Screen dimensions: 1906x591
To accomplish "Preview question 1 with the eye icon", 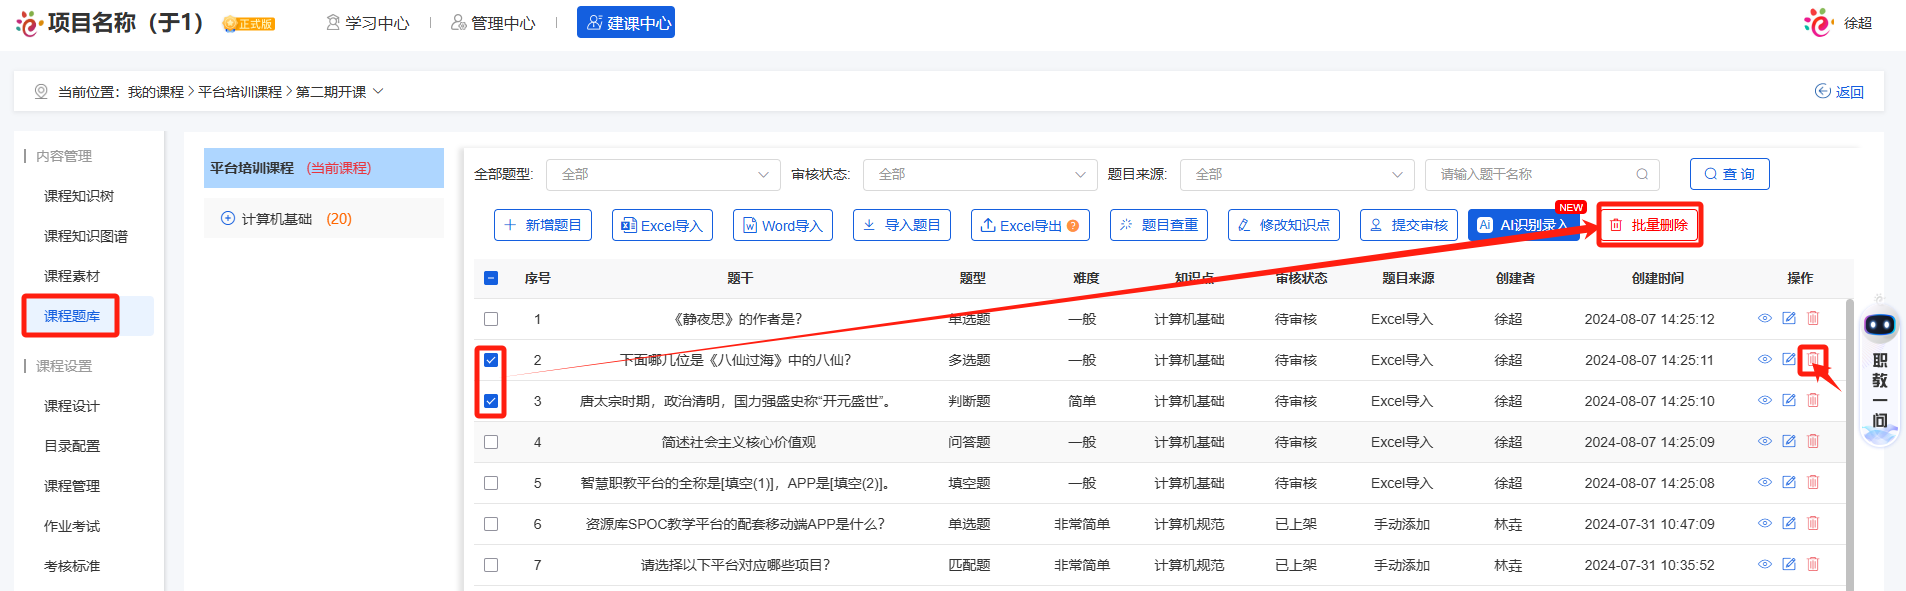I will [1765, 318].
